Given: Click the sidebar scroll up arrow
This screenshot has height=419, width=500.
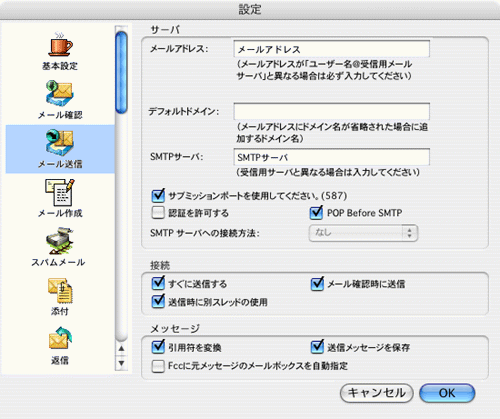Looking at the screenshot, I should tap(121, 349).
